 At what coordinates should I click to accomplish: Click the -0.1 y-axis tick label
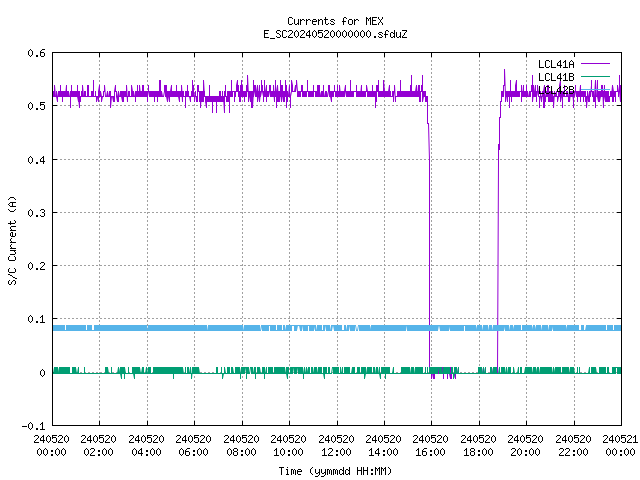point(33,426)
